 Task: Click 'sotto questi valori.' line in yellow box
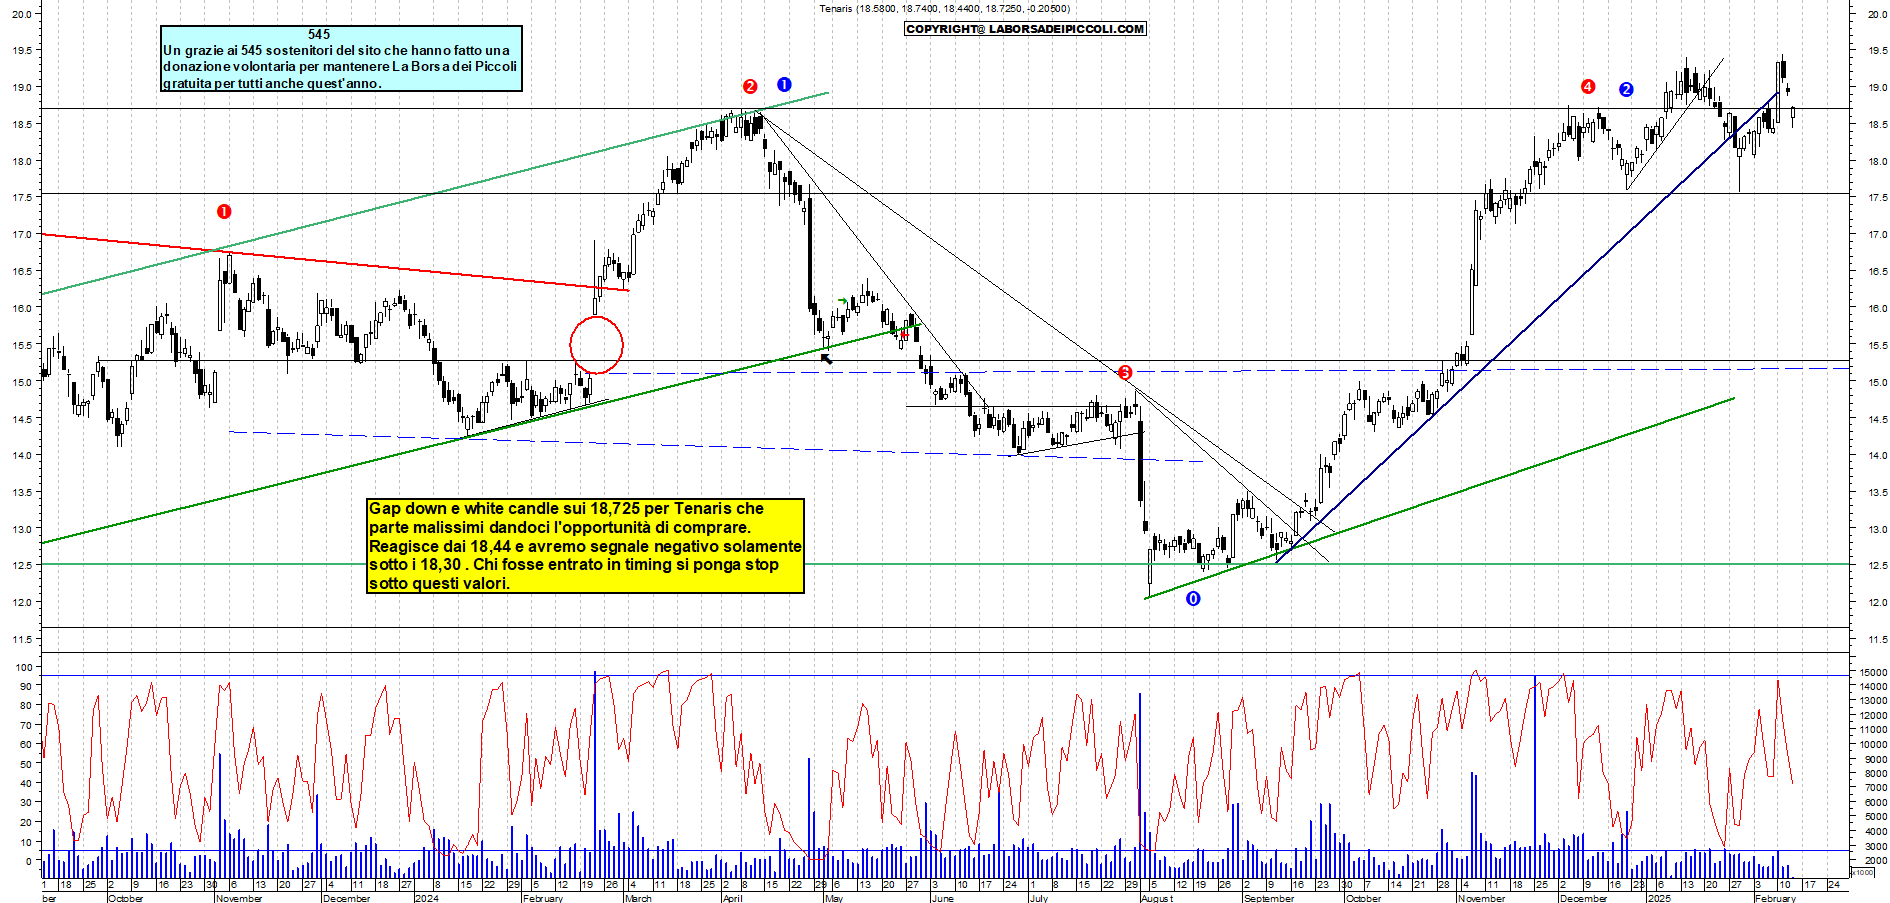(439, 583)
